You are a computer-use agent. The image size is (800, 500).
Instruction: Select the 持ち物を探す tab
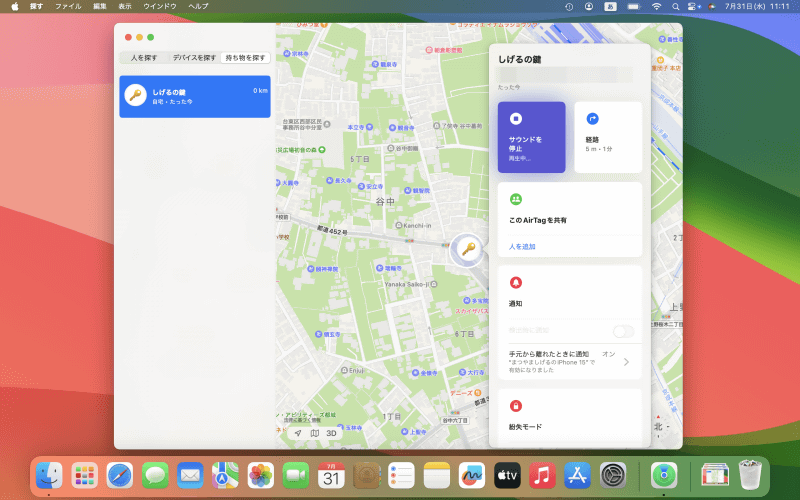(x=245, y=58)
